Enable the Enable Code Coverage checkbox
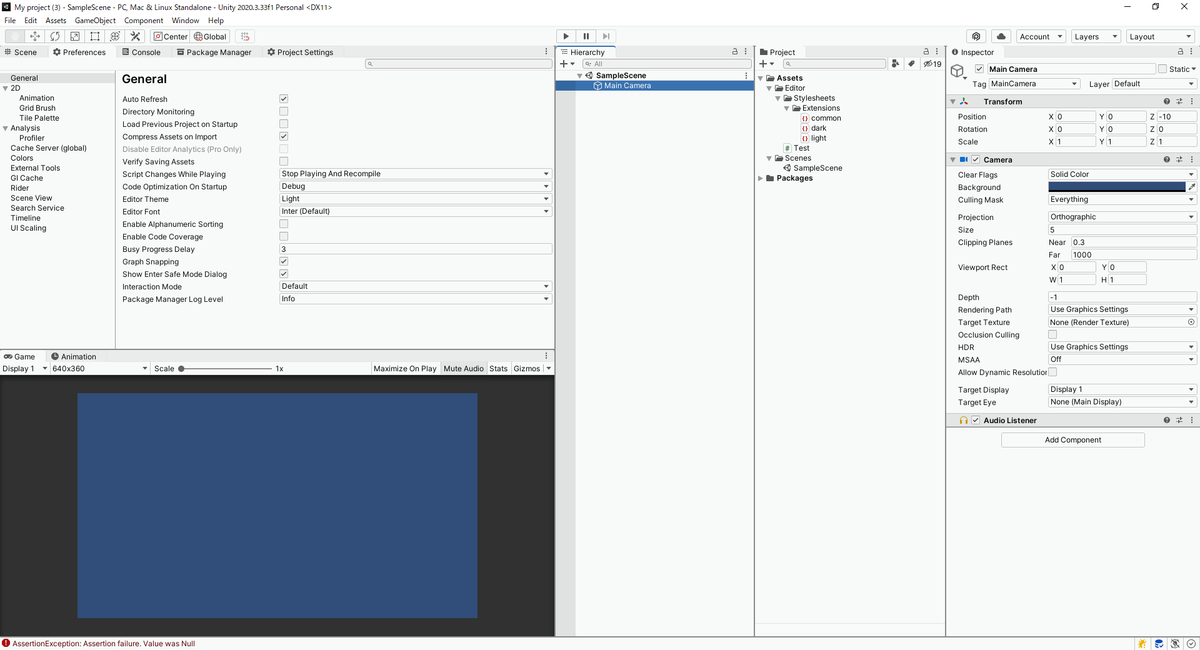 (x=283, y=236)
